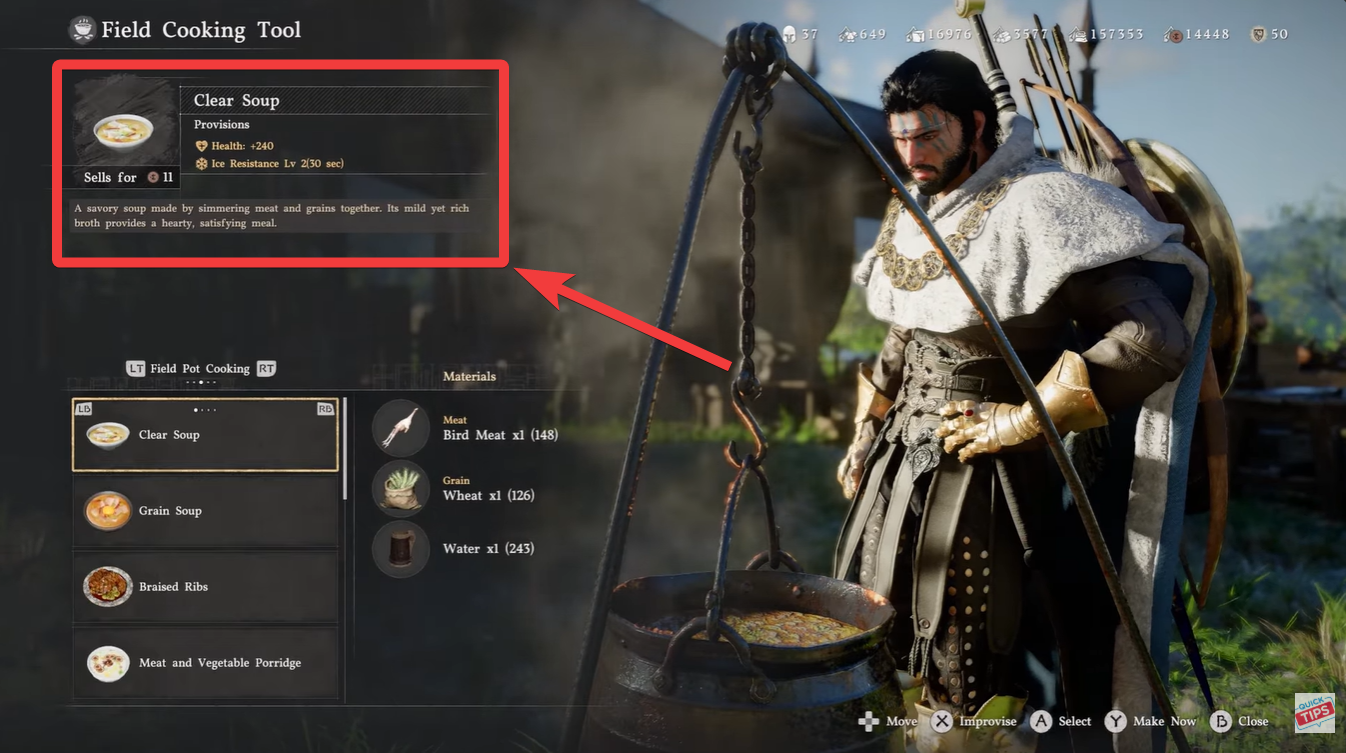This screenshot has width=1346, height=753.
Task: Click the Move d-pad icon
Action: click(869, 721)
